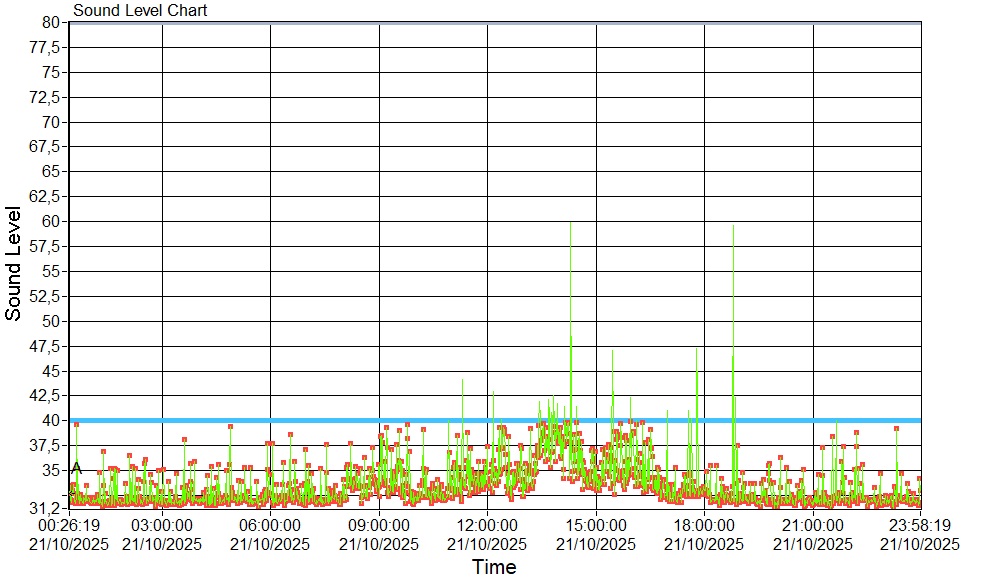Click the 15:00:00 time axis label

pos(596,525)
